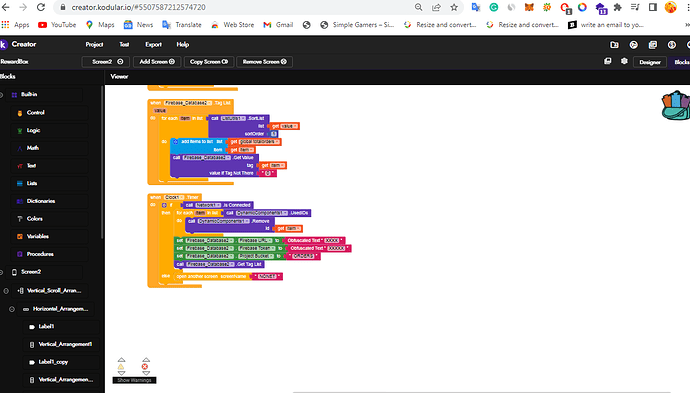
Task: Bookmark page with the star icon
Action: click(454, 7)
